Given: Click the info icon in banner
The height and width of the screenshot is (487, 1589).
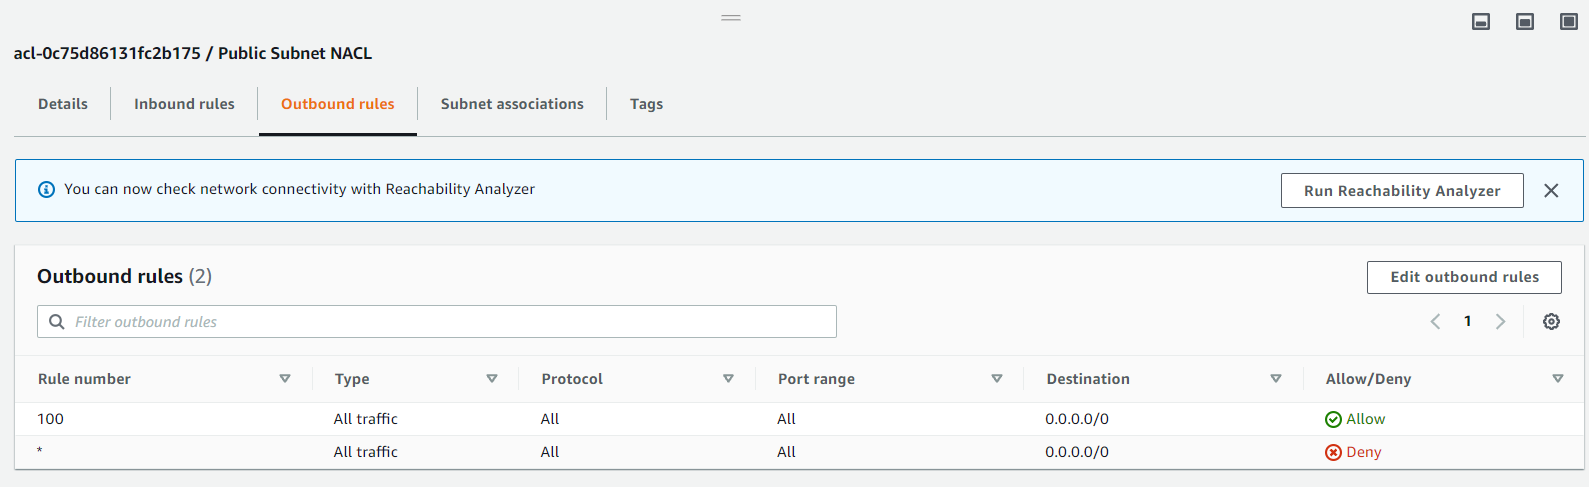Looking at the screenshot, I should (46, 190).
